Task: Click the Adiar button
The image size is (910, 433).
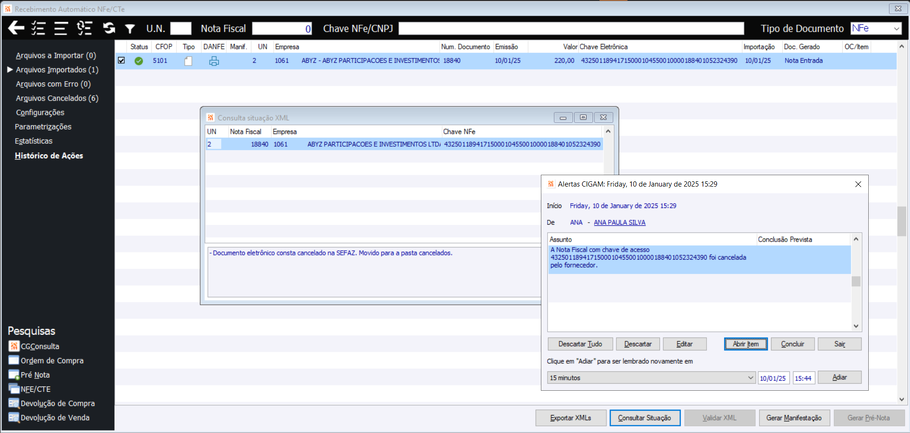Action: point(840,378)
